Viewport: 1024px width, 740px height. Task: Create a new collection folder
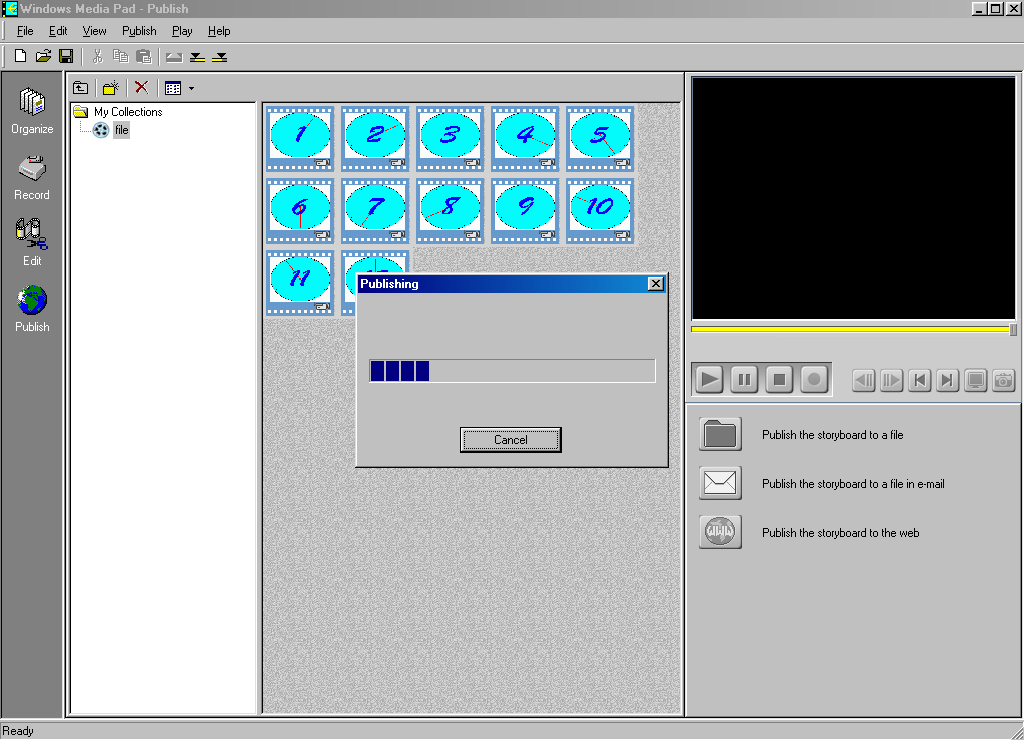coord(111,88)
